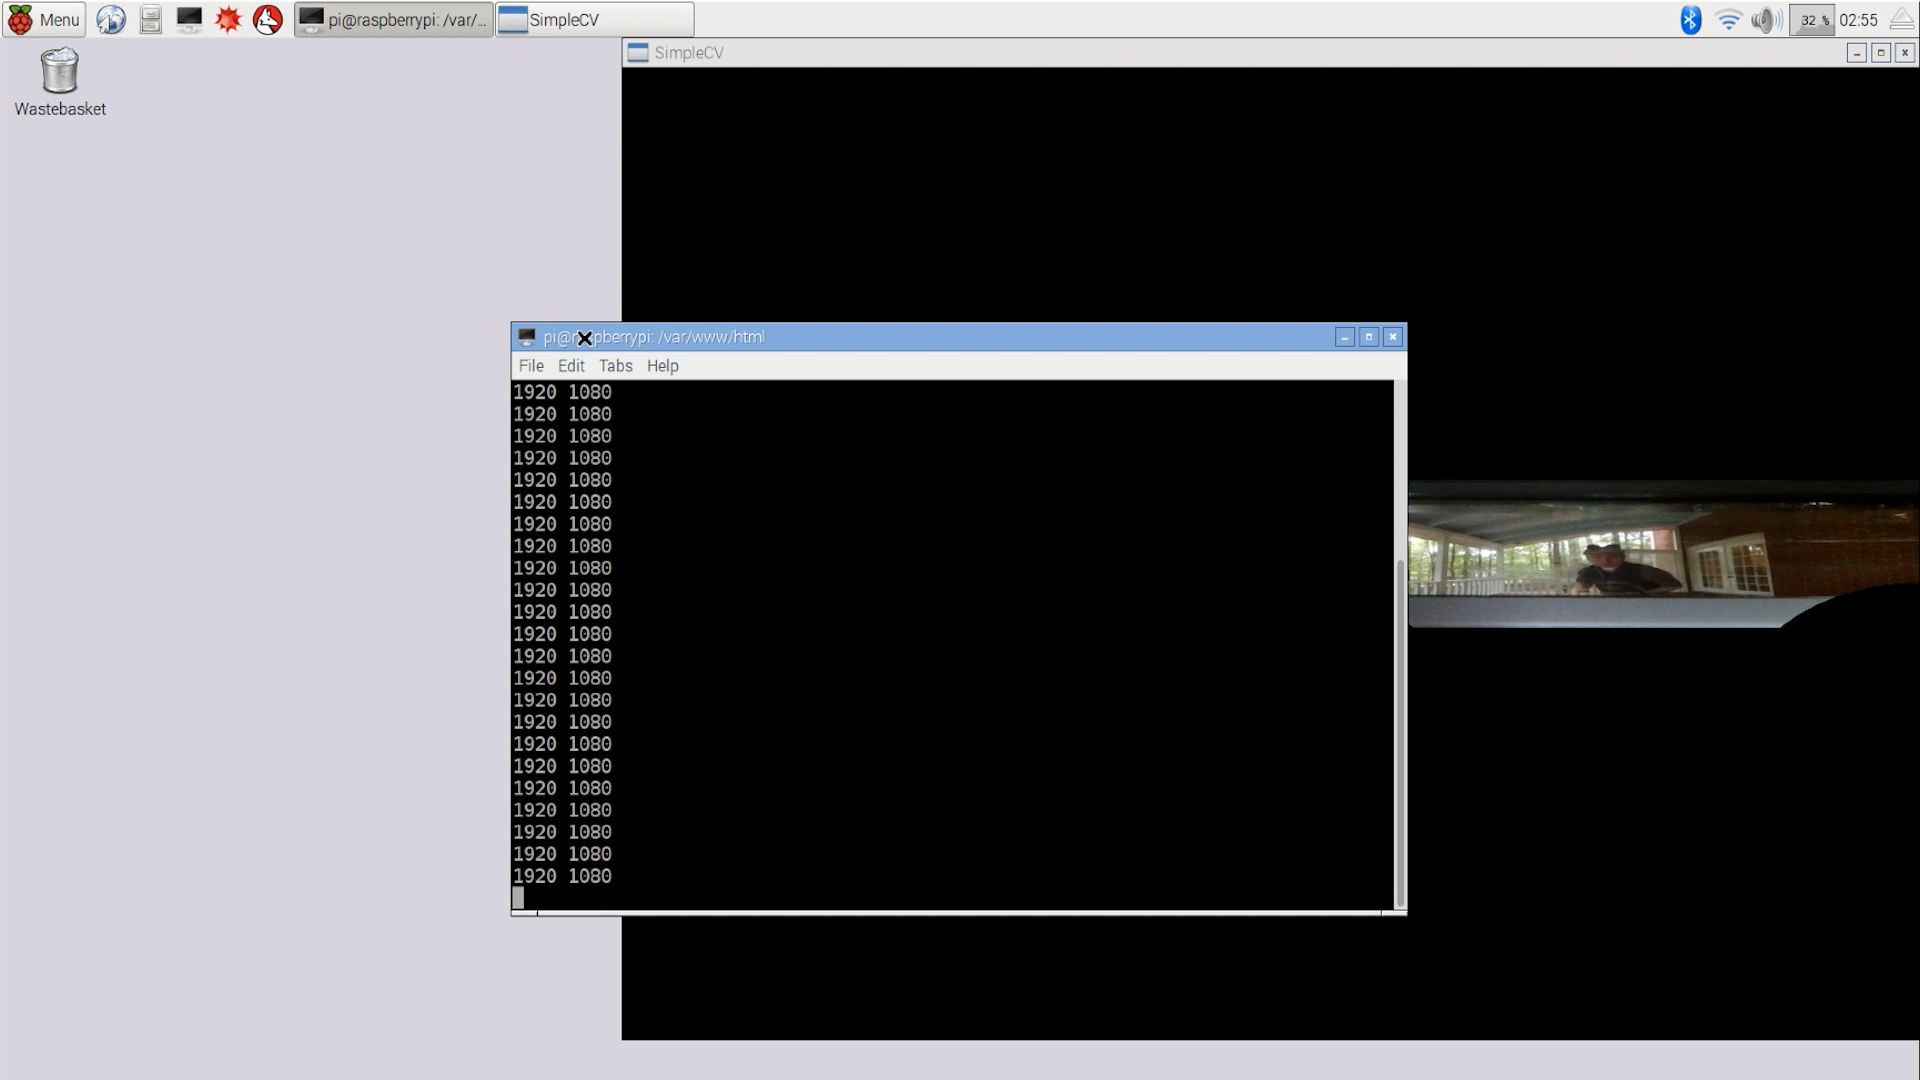This screenshot has width=1920, height=1080.
Task: Click the CPU usage 32% monitor
Action: 1814,19
